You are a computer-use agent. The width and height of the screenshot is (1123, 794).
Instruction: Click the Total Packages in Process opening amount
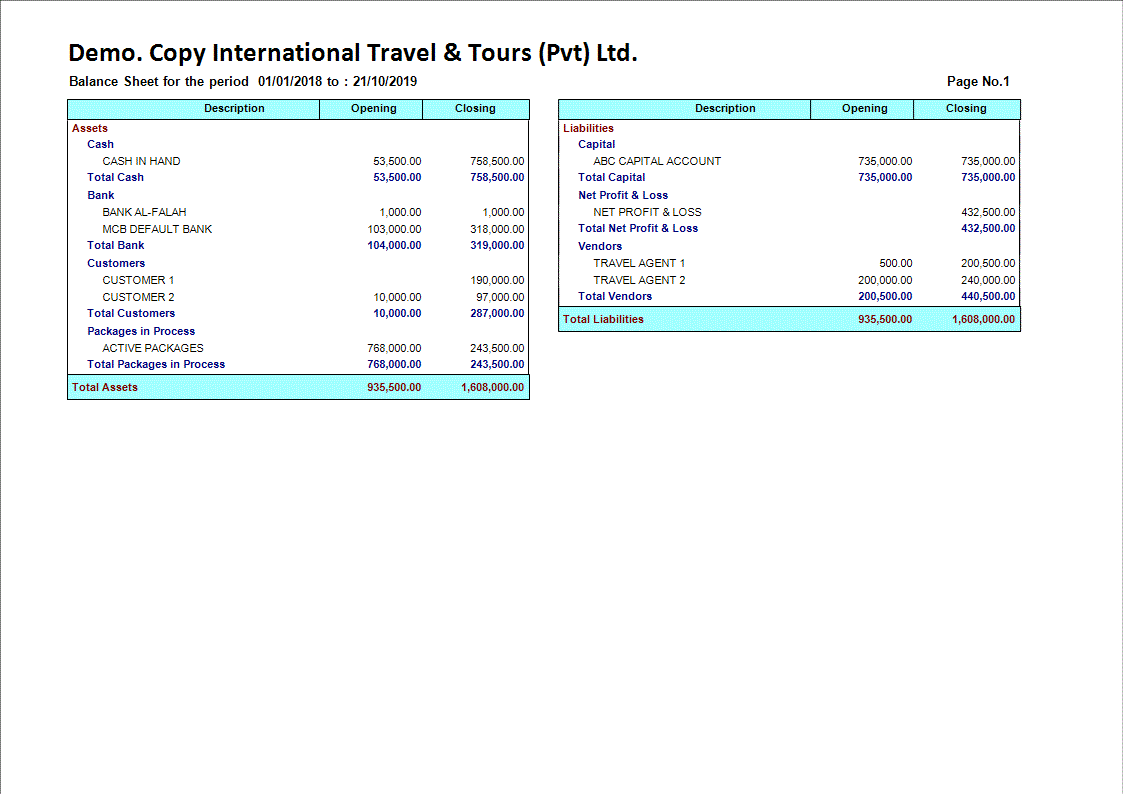point(394,364)
